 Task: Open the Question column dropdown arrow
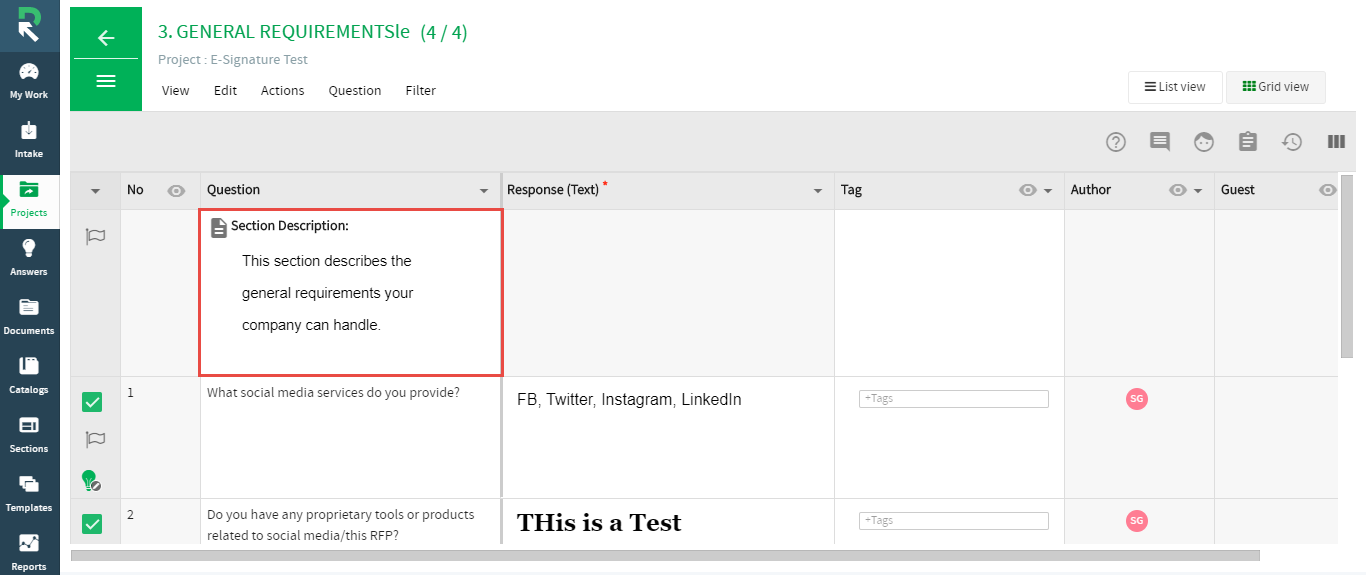pyautogui.click(x=485, y=191)
